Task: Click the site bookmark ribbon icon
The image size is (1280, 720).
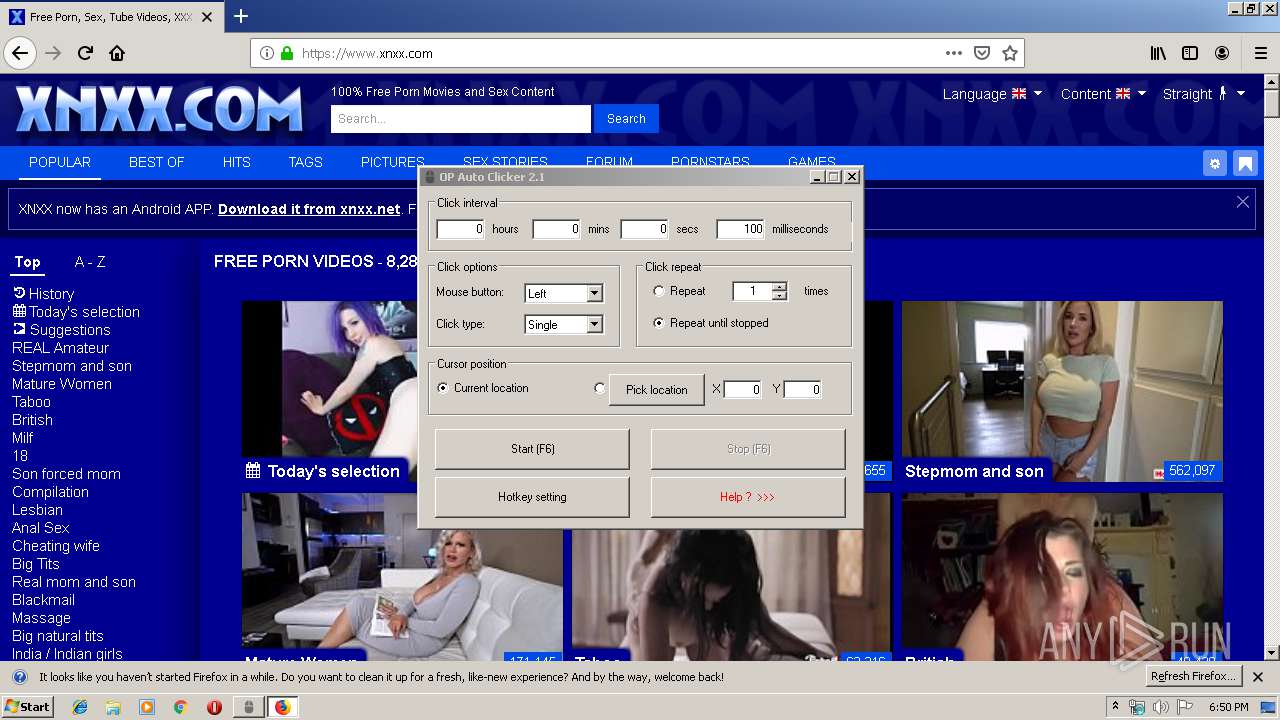Action: coord(1245,163)
